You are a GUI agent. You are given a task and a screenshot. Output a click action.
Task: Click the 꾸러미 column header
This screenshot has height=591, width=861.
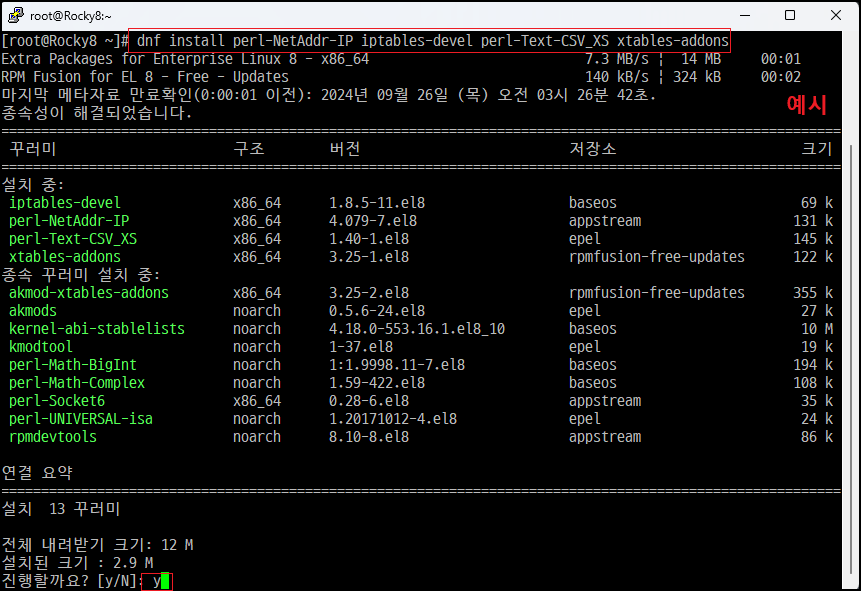[x=33, y=149]
